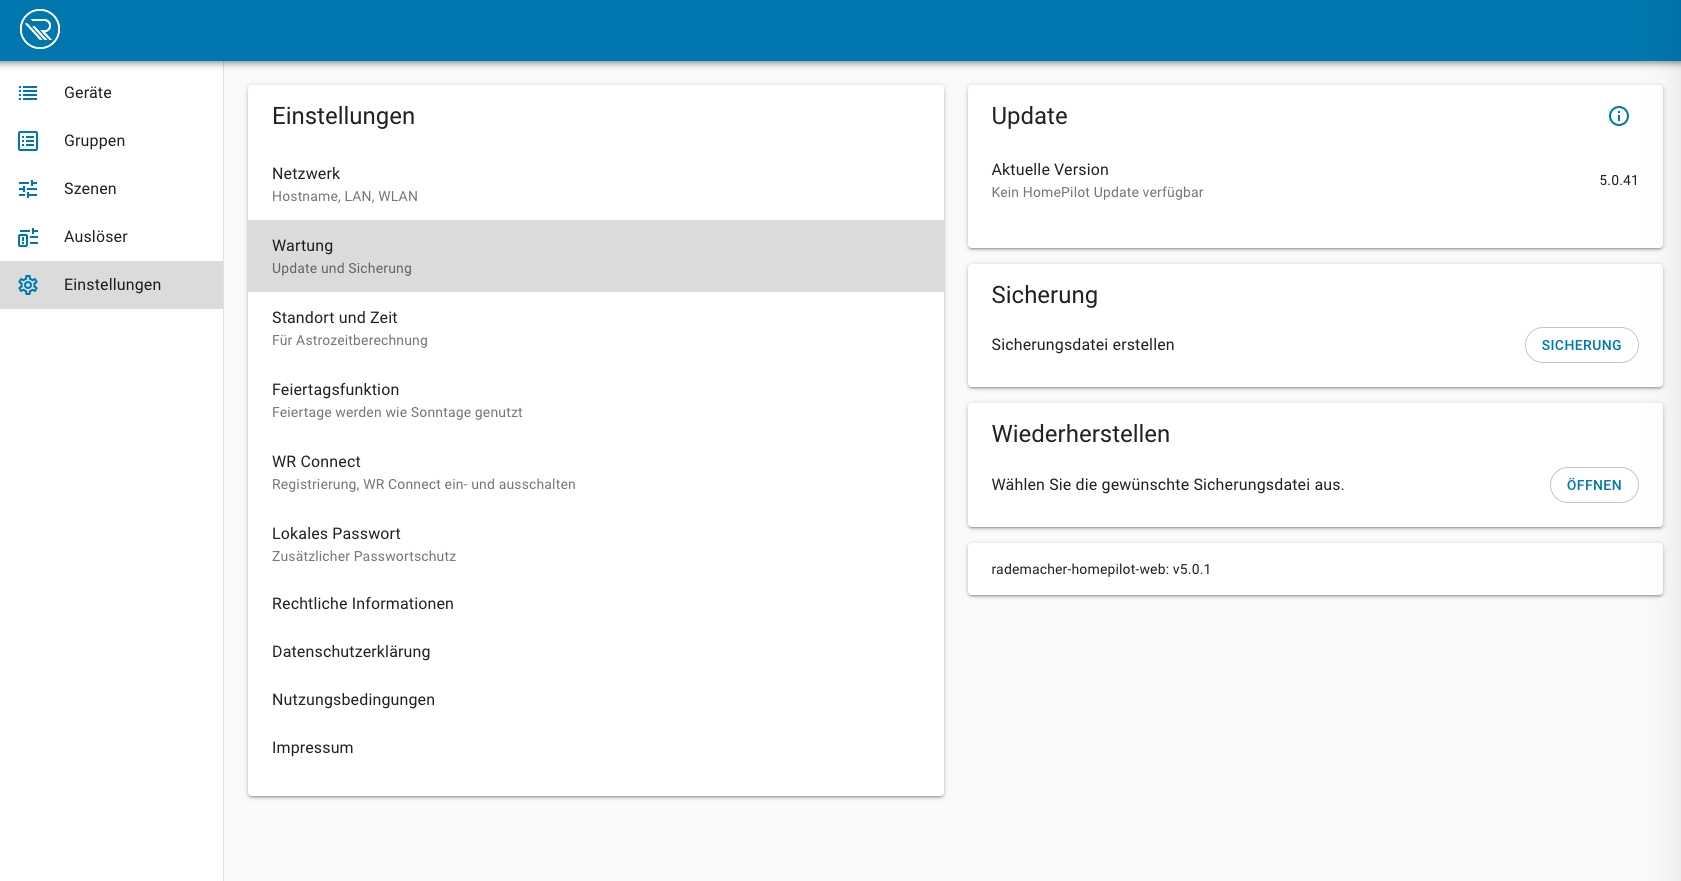Click the Aktuelle Version row

[x=1314, y=180]
